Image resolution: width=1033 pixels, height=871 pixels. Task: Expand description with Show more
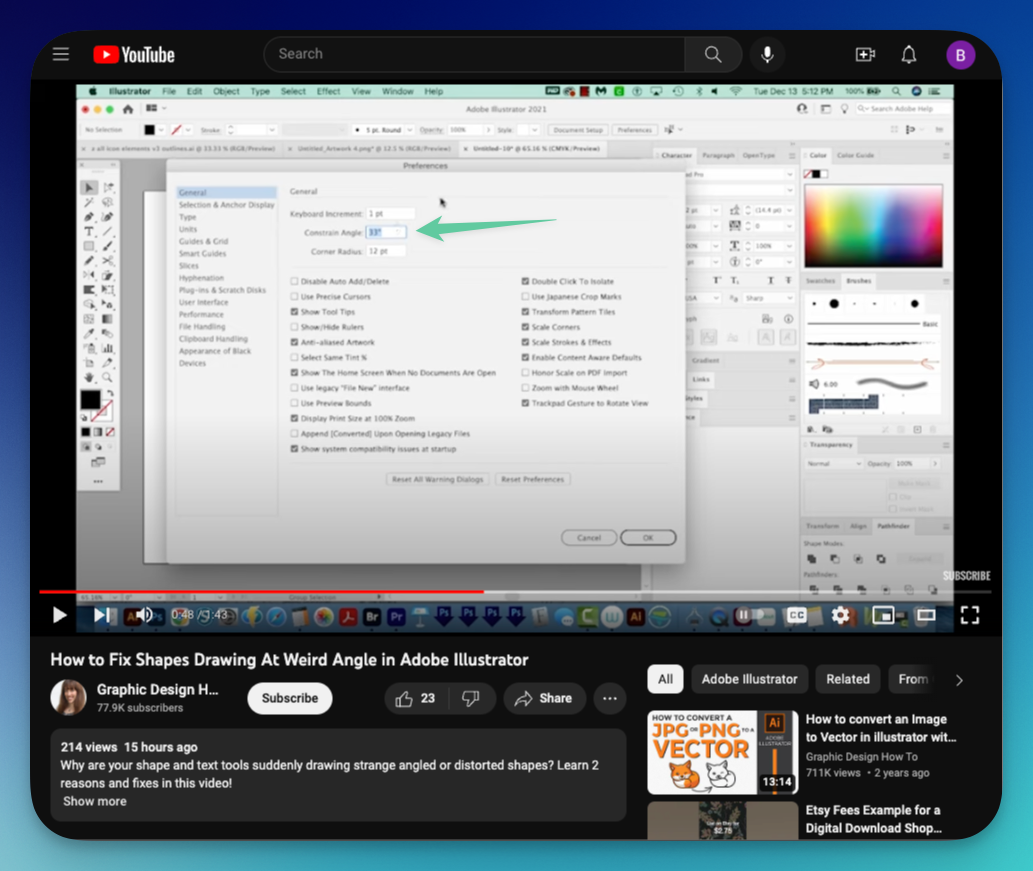95,801
